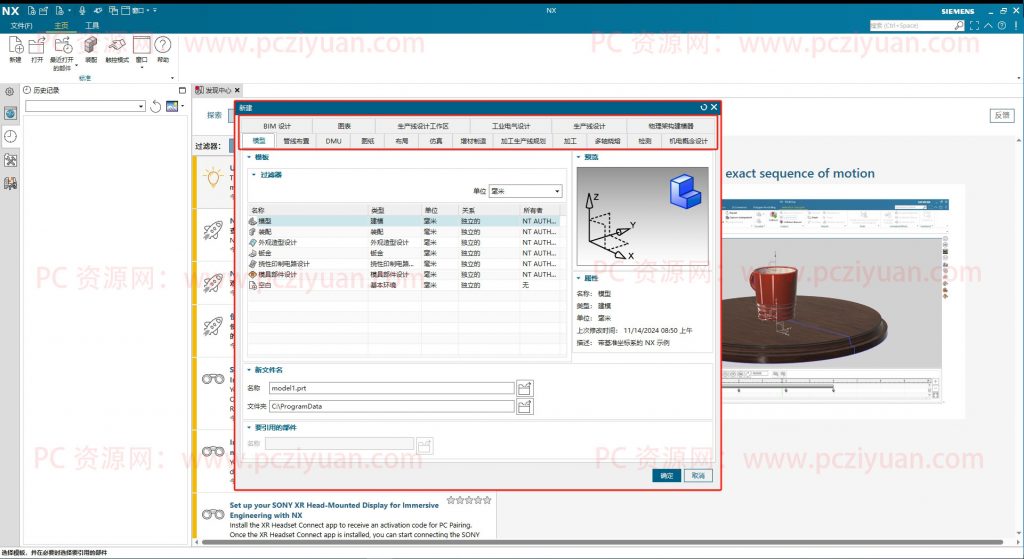Click the open folder icon in quick access toolbar

click(x=44, y=10)
